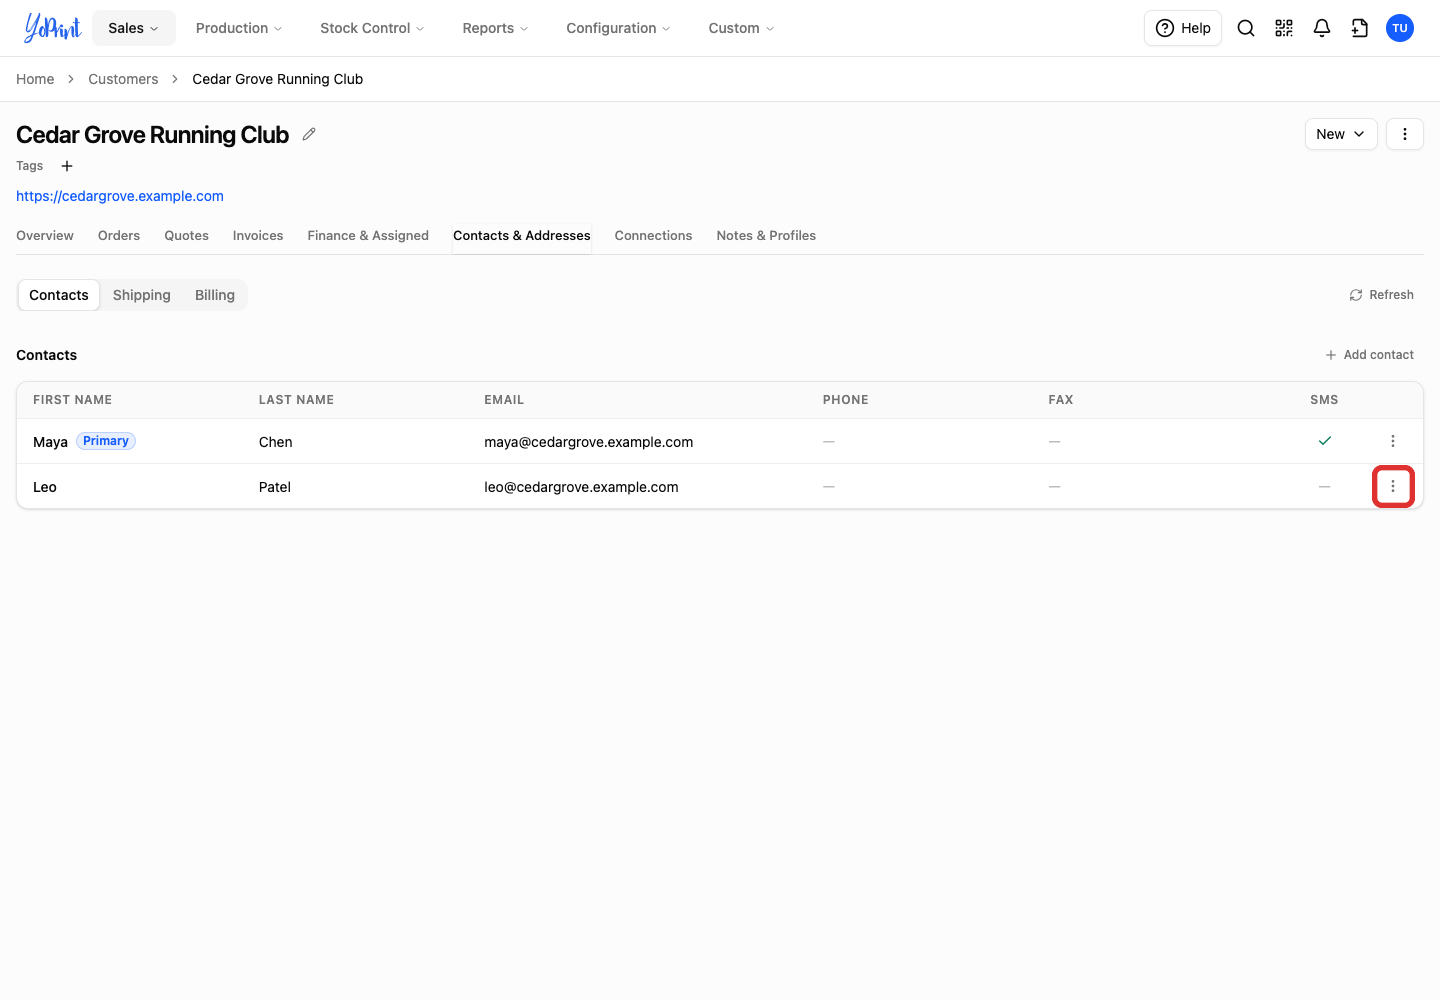Go to Customers breadcrumb

[x=123, y=79]
